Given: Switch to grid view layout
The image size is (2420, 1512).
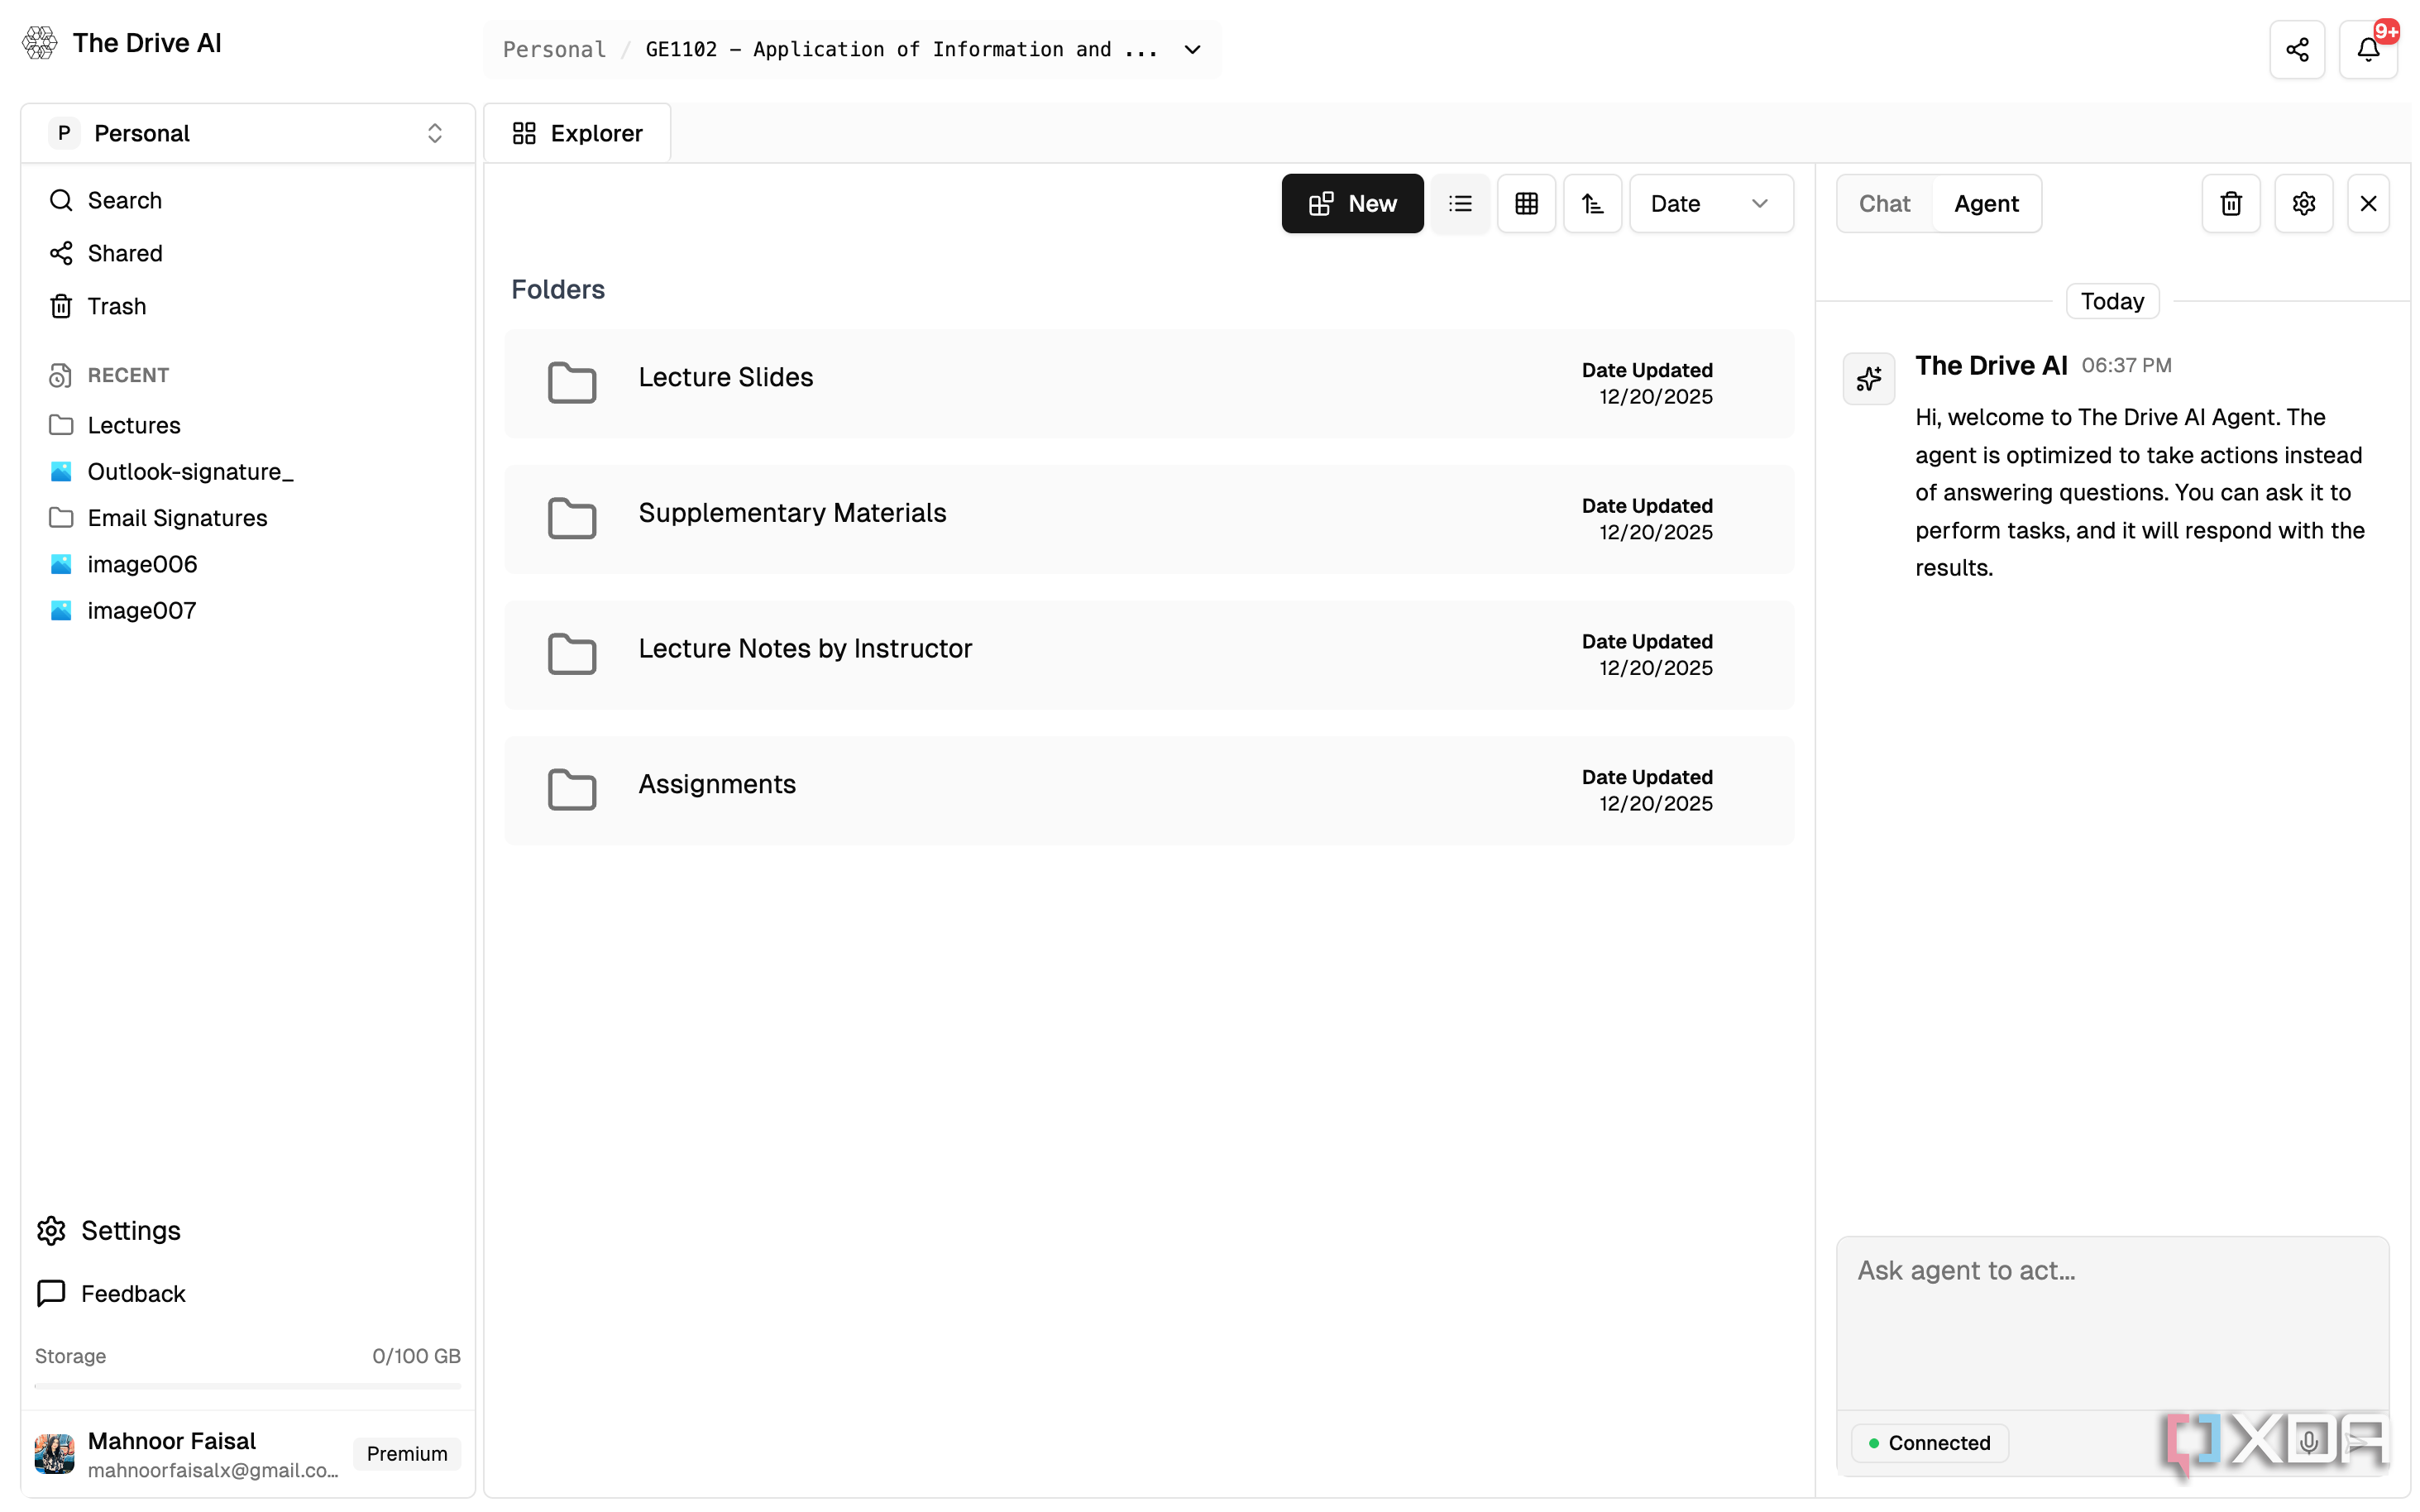Looking at the screenshot, I should (1526, 203).
